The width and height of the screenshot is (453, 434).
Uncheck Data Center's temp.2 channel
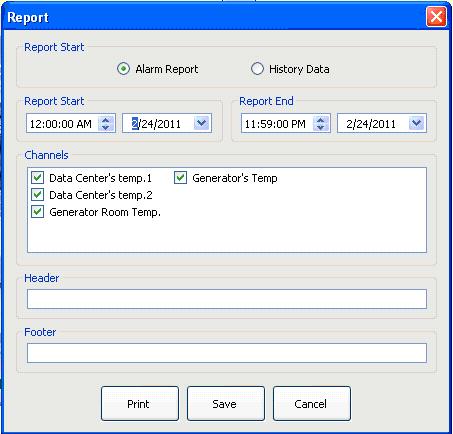tap(37, 195)
